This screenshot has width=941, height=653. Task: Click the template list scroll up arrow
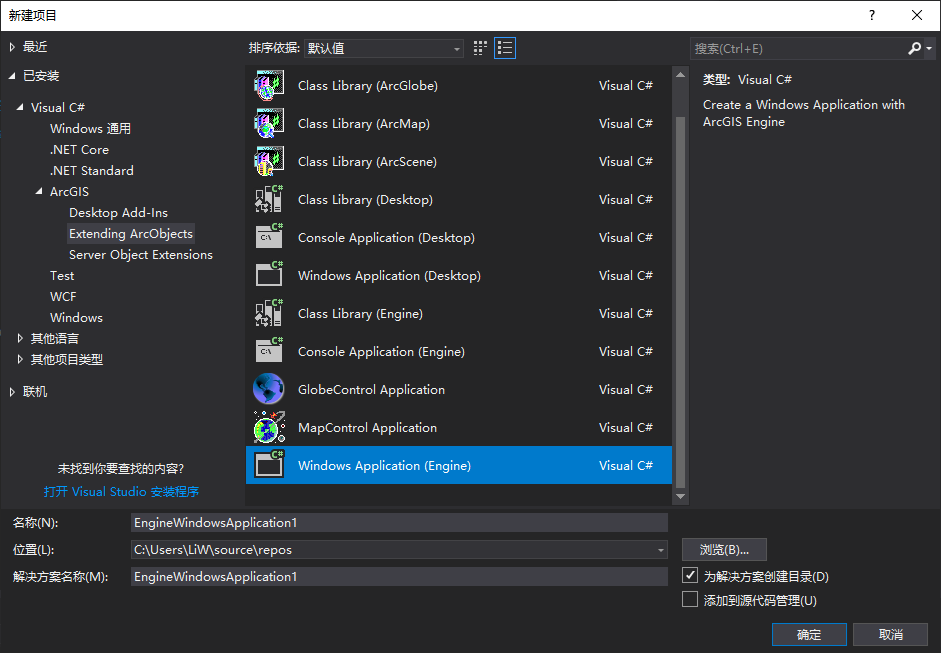coord(680,75)
